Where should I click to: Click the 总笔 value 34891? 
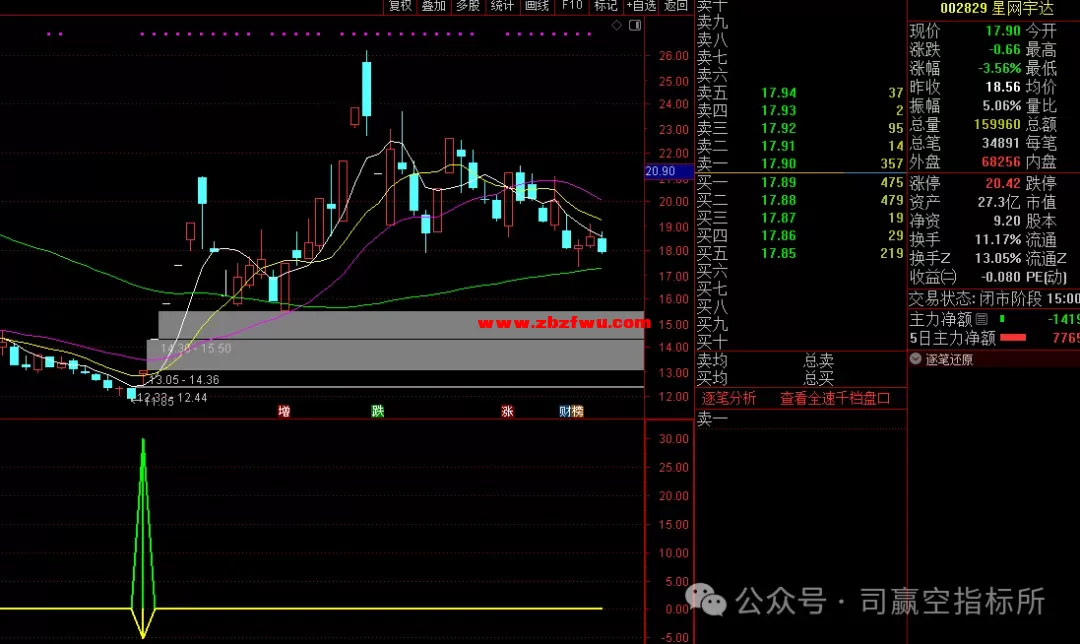coord(1001,143)
